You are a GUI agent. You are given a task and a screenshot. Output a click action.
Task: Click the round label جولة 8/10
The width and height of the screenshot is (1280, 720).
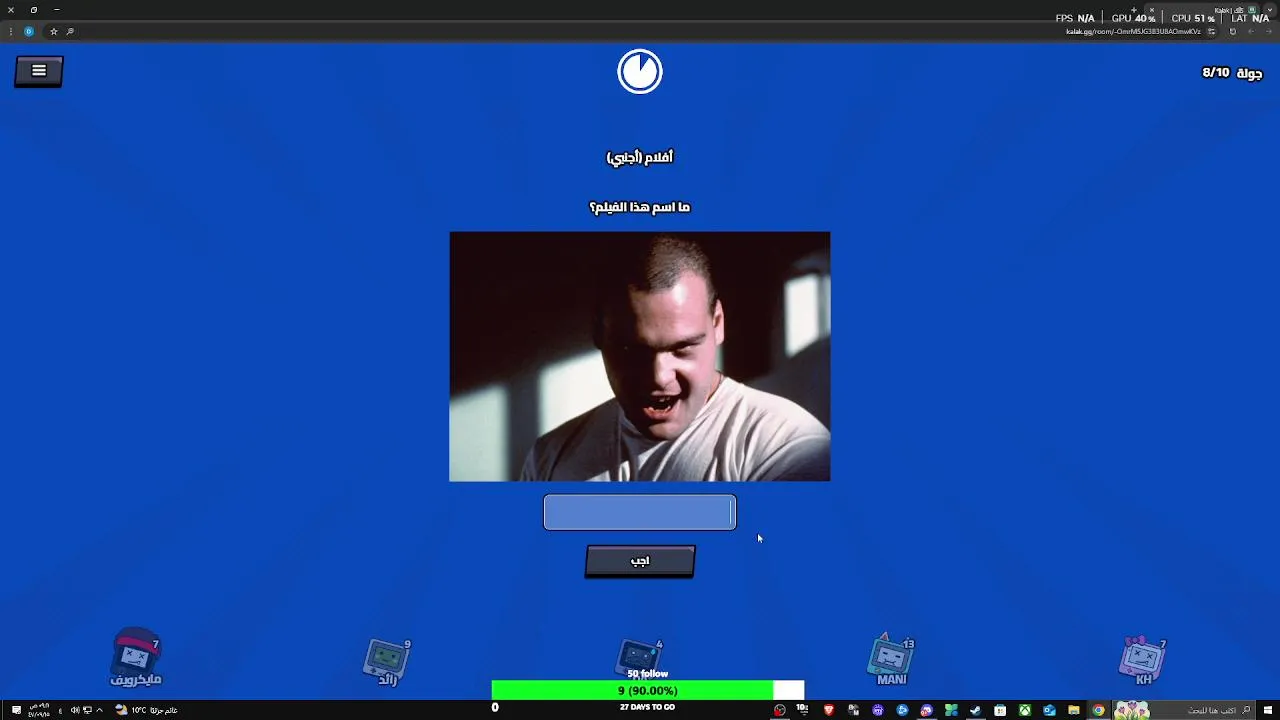(x=1232, y=73)
